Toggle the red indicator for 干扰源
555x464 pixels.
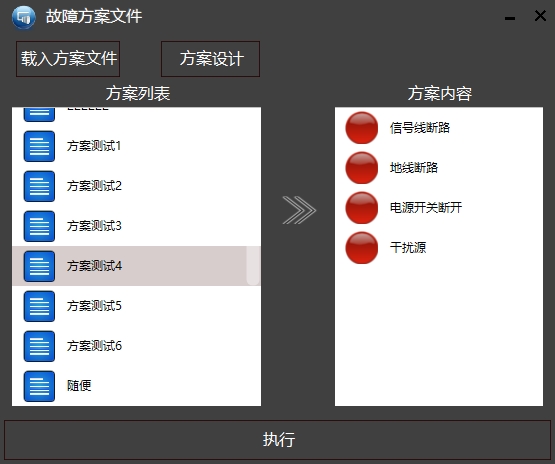tap(362, 248)
